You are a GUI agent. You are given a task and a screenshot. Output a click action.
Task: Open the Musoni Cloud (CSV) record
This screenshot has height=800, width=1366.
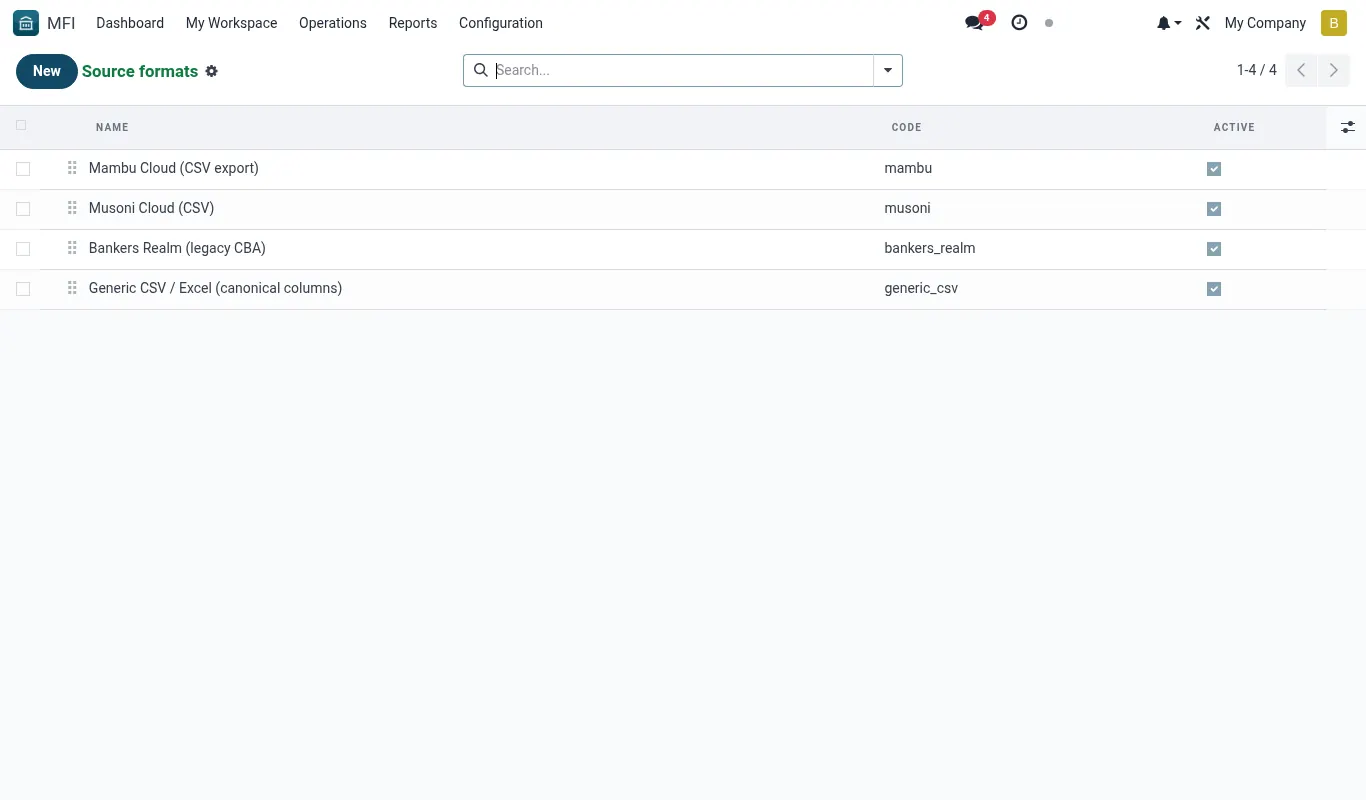point(152,208)
